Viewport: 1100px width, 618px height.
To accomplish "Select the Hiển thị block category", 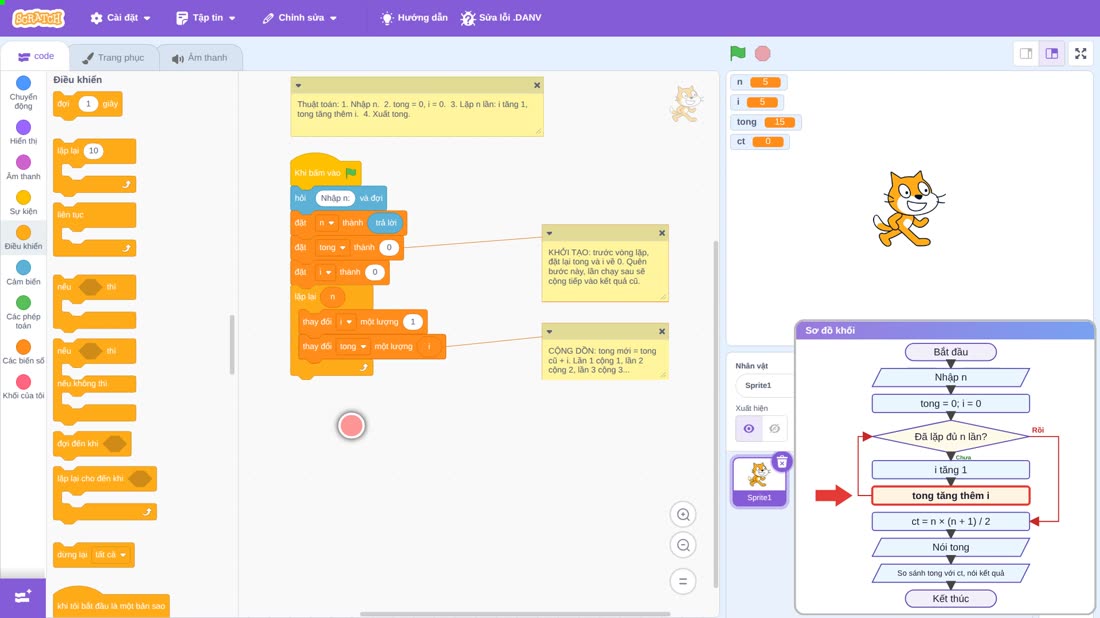I will (x=23, y=132).
